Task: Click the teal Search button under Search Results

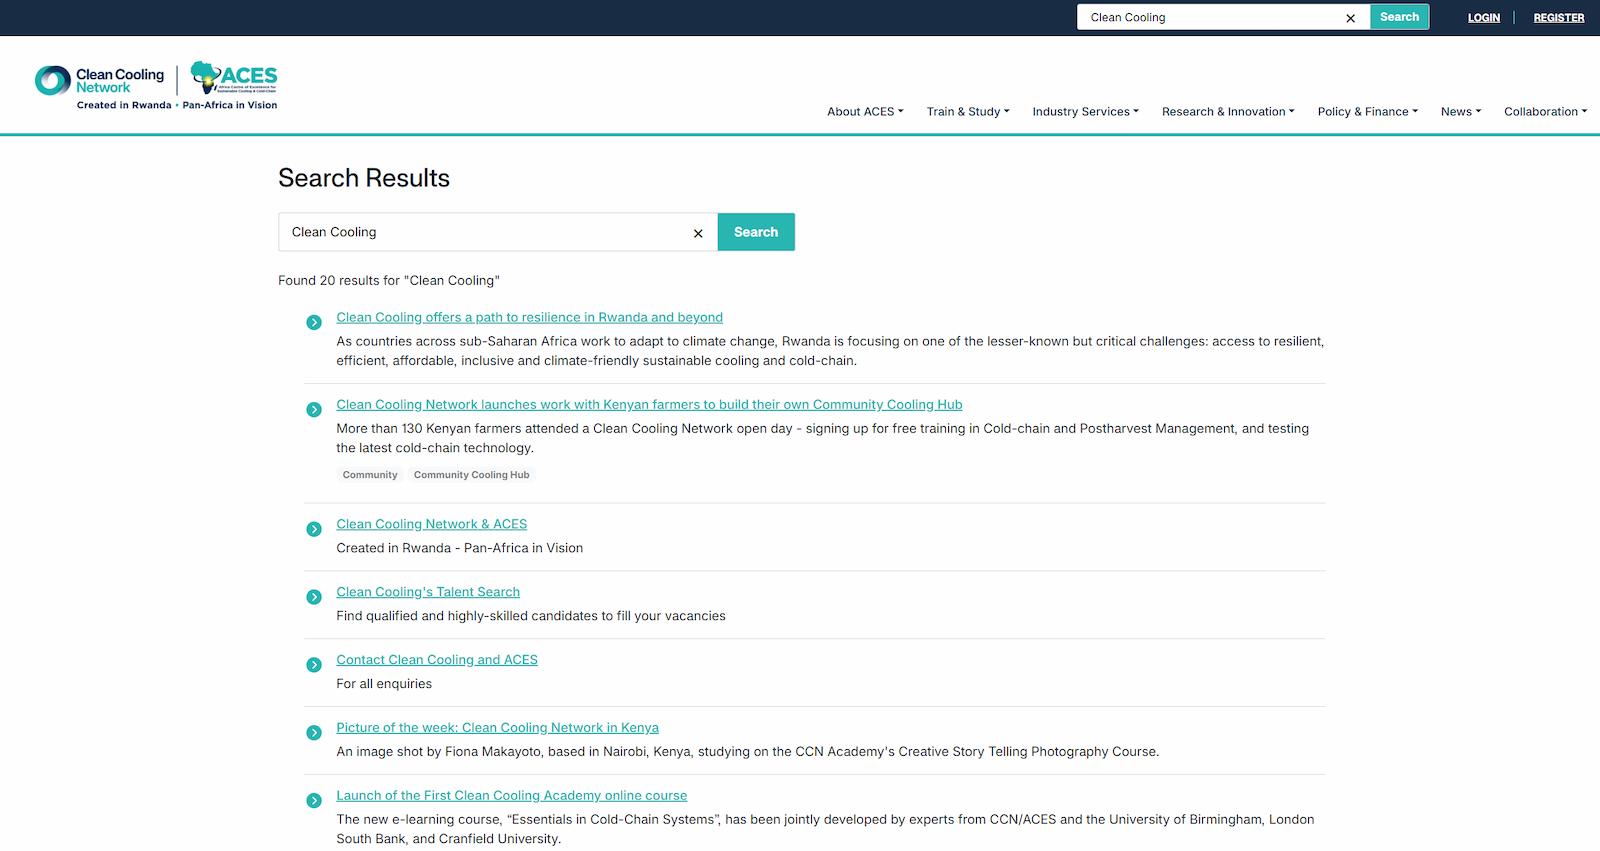Action: click(x=756, y=232)
